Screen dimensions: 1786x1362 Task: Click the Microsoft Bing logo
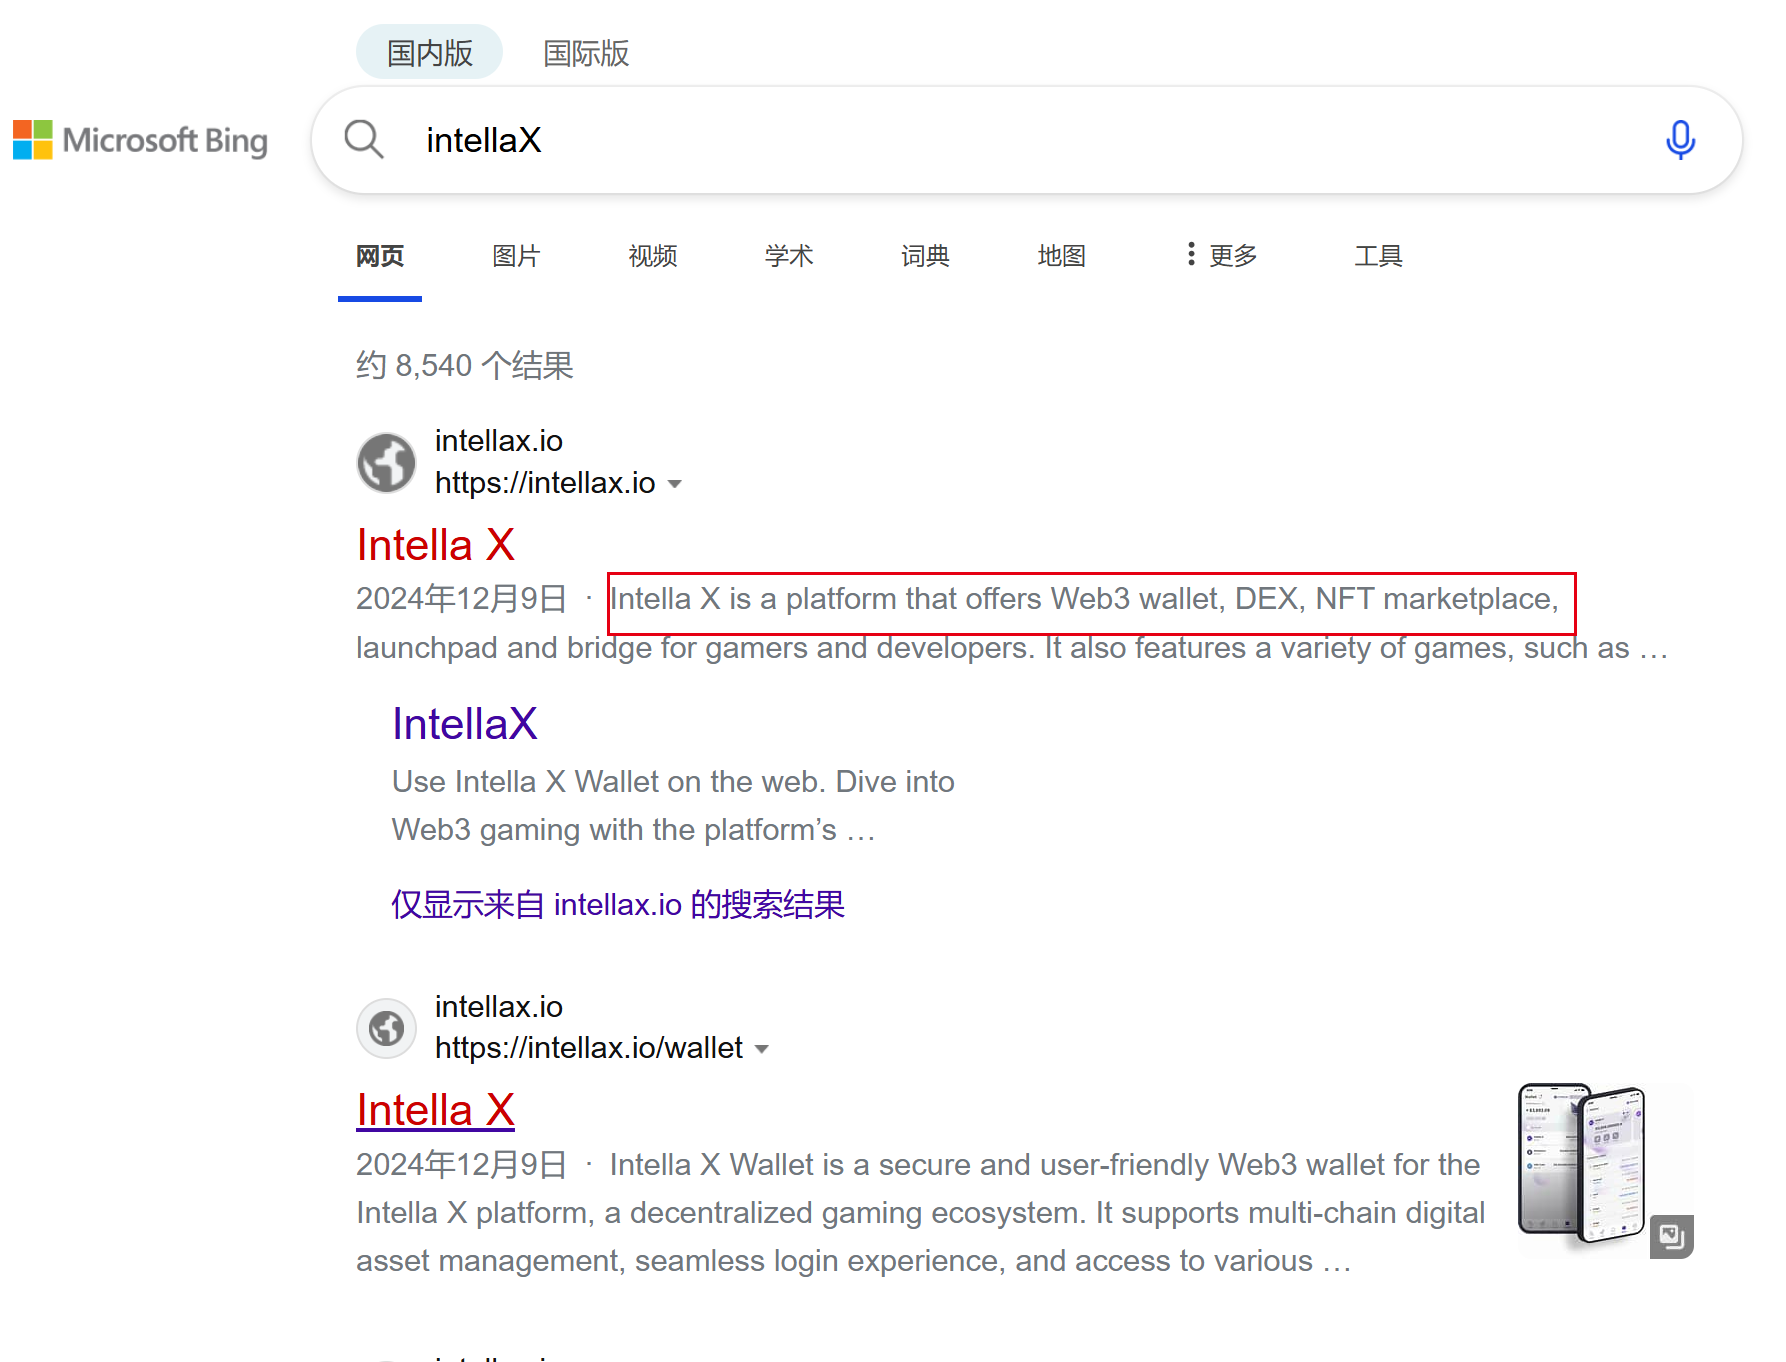pos(140,140)
